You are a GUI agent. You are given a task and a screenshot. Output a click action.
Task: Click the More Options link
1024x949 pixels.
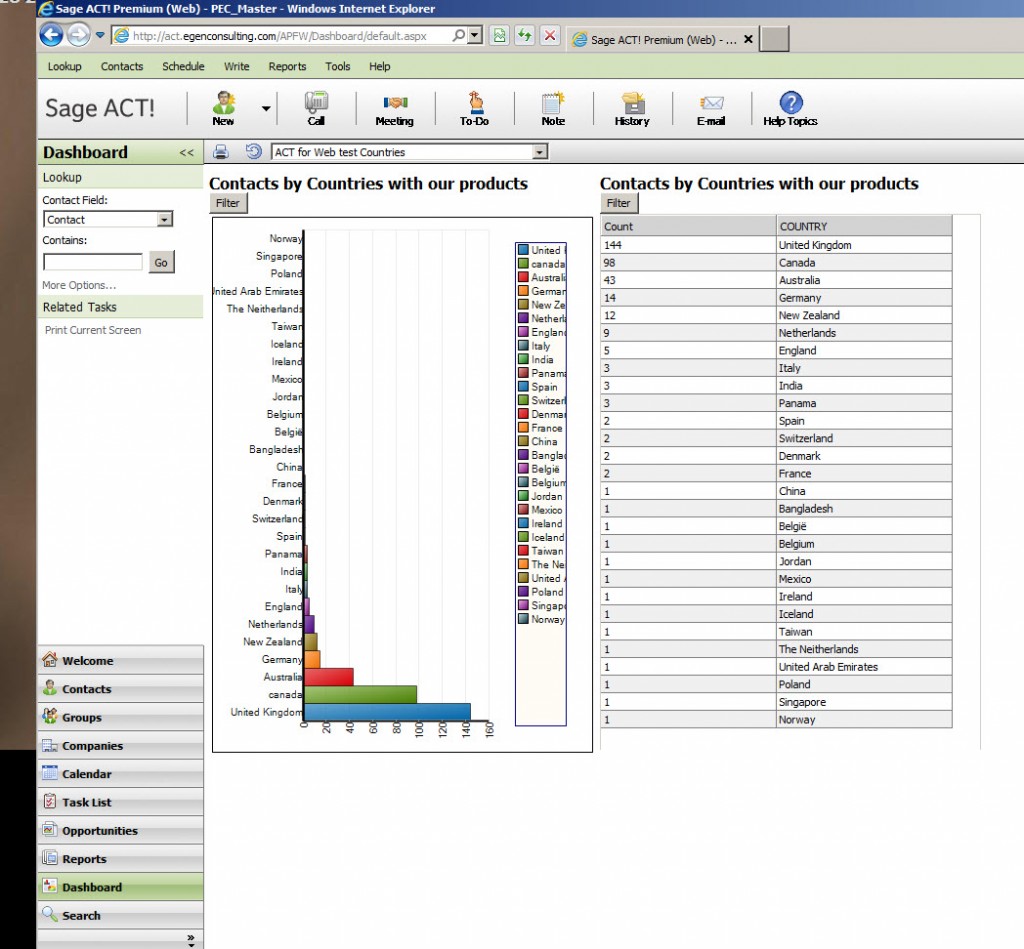pyautogui.click(x=79, y=285)
